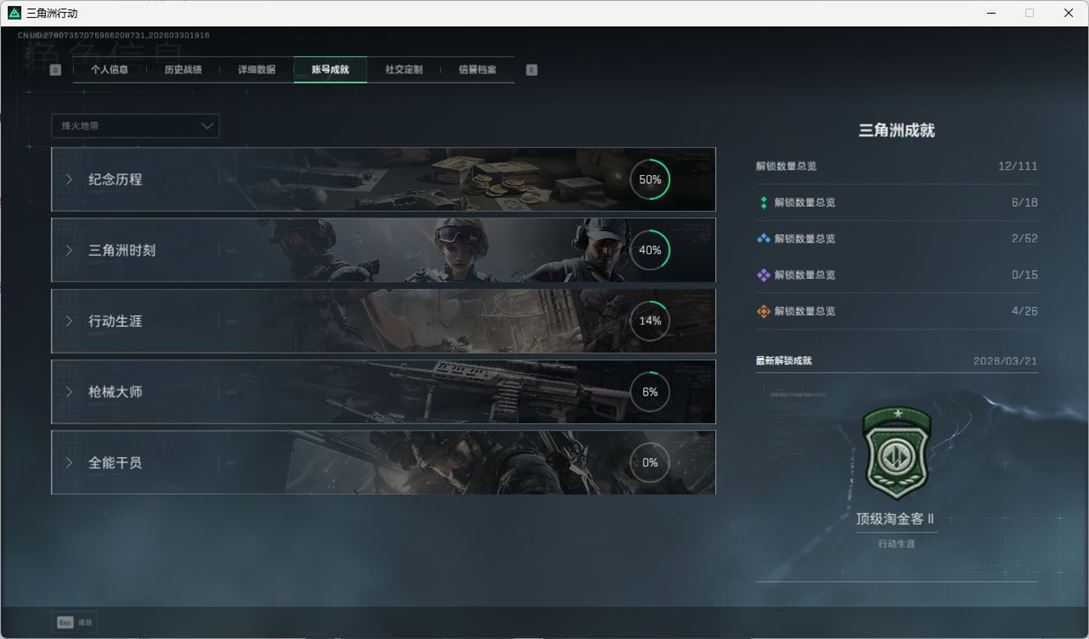Click the 0/15 unlock count
Viewport: 1089px width, 639px height.
point(1024,275)
